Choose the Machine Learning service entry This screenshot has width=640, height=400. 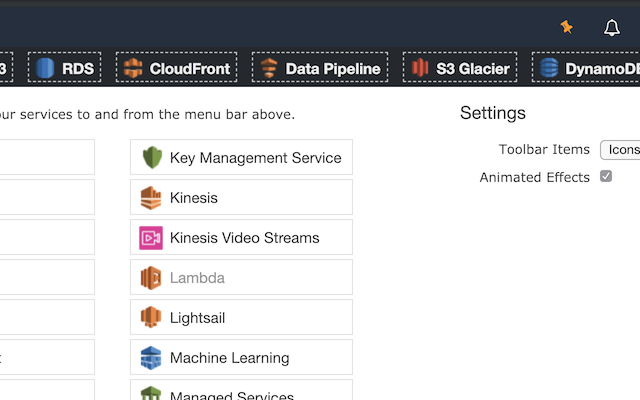pyautogui.click(x=241, y=357)
